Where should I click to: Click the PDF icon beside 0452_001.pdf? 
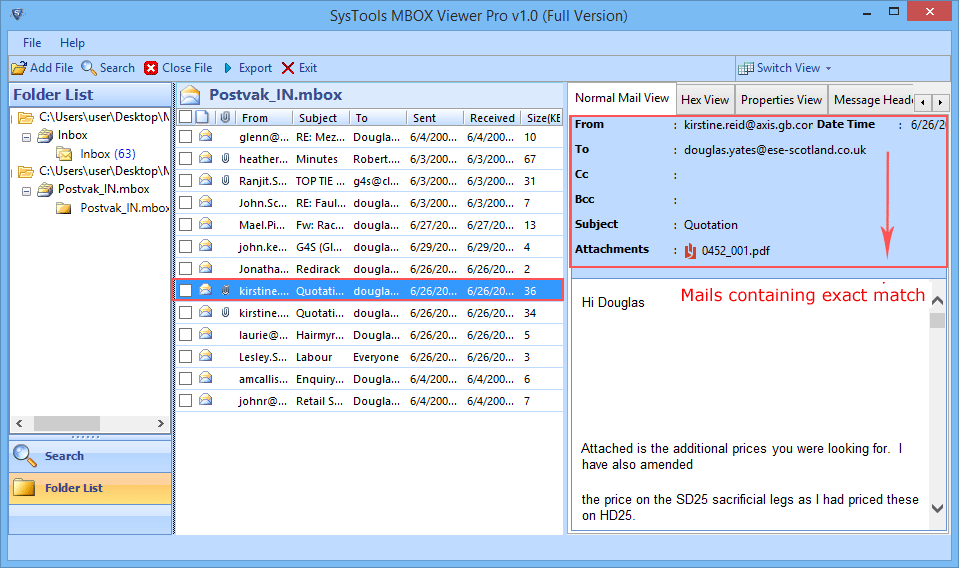click(x=691, y=251)
